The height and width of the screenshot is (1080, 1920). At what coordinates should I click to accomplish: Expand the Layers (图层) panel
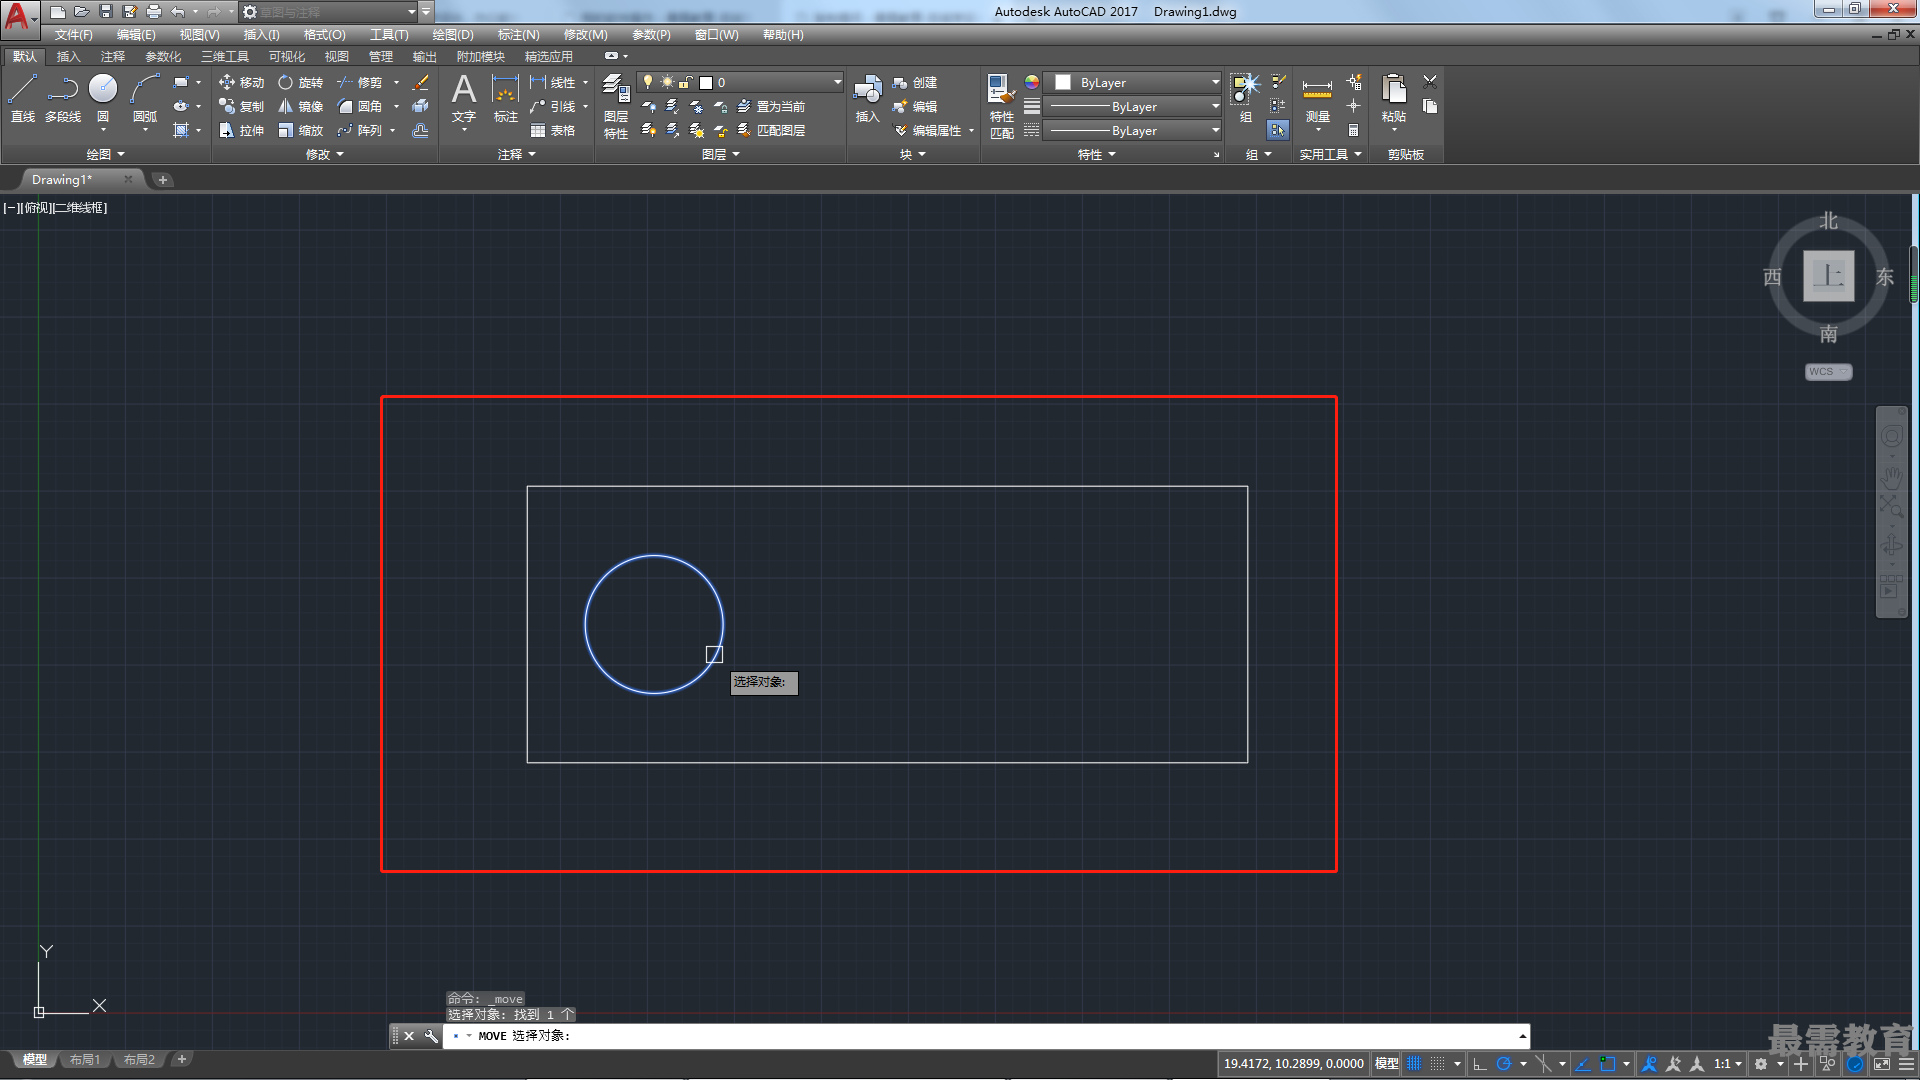pos(721,154)
